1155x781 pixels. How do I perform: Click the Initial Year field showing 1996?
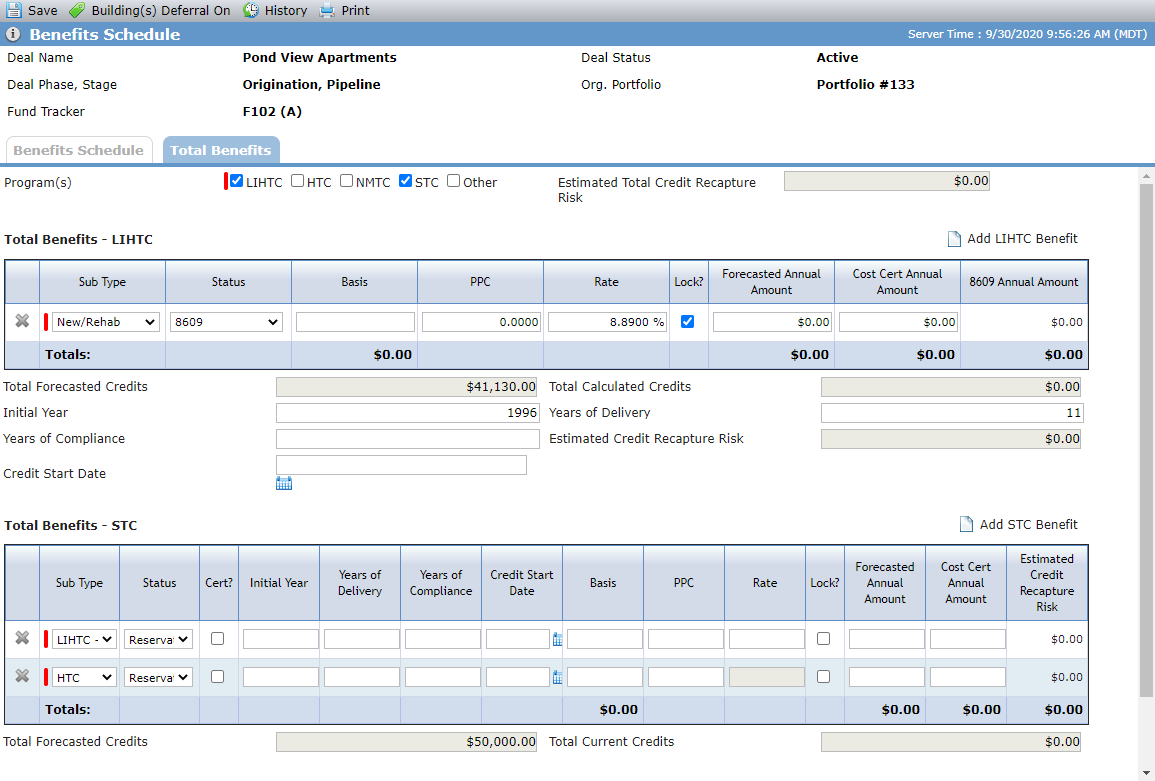coord(407,413)
